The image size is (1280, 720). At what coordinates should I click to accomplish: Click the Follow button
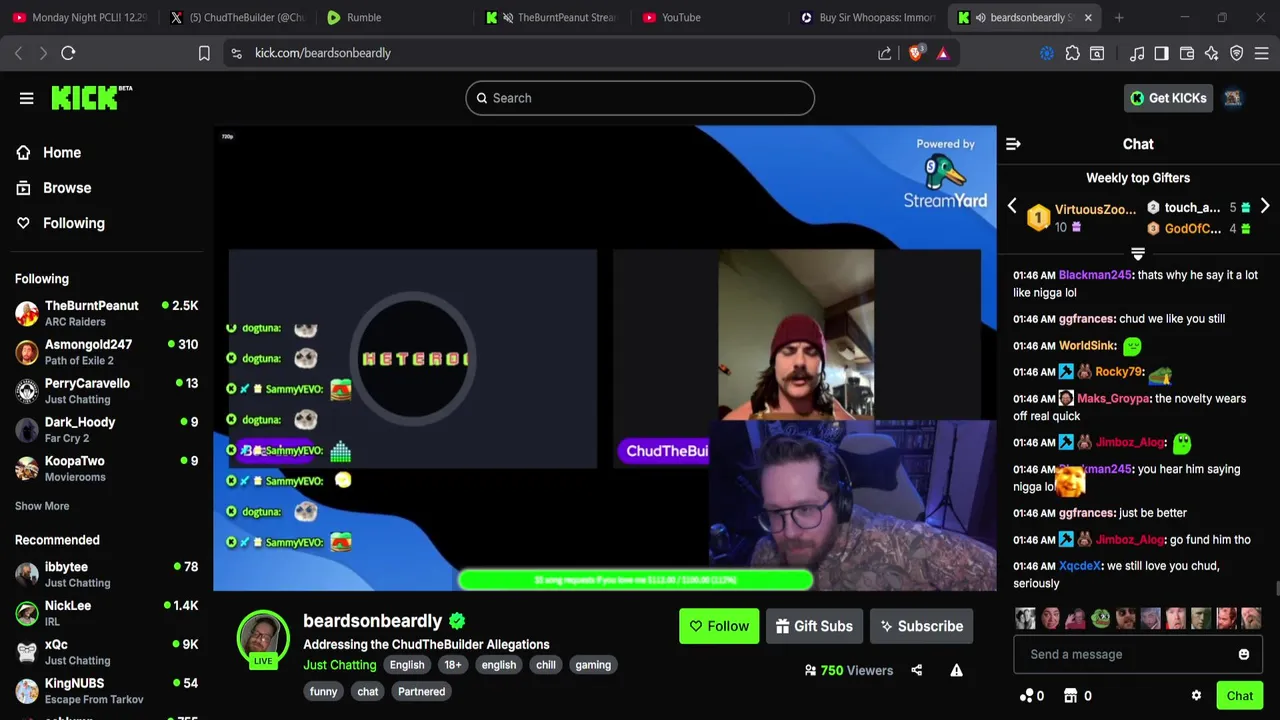pyautogui.click(x=719, y=626)
